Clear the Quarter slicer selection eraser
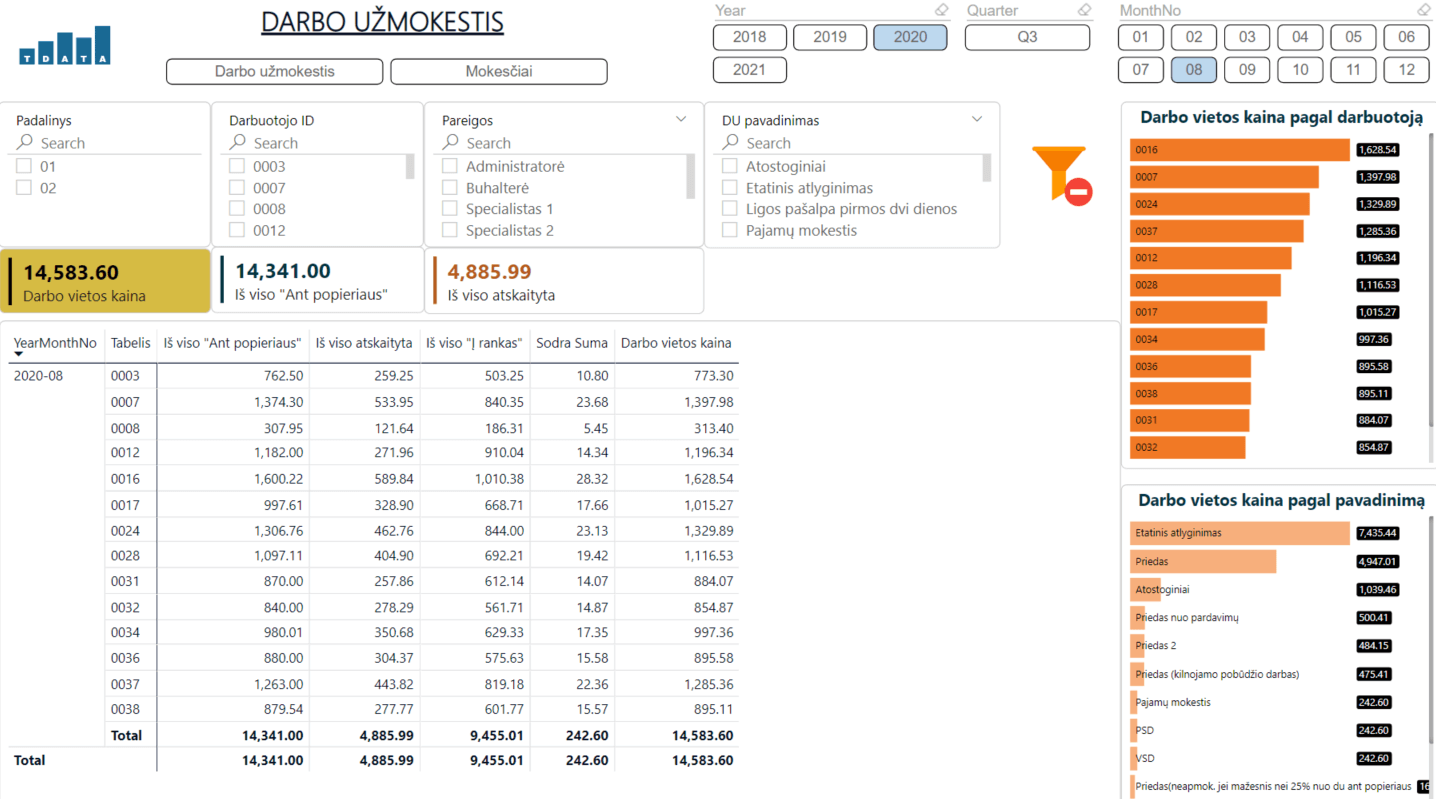 tap(1084, 10)
